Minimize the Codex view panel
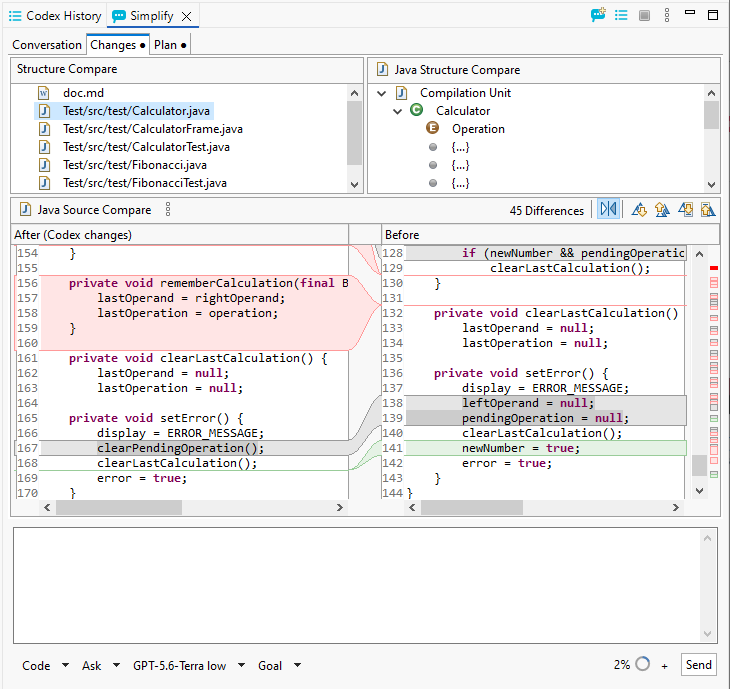730x689 pixels. pos(690,13)
